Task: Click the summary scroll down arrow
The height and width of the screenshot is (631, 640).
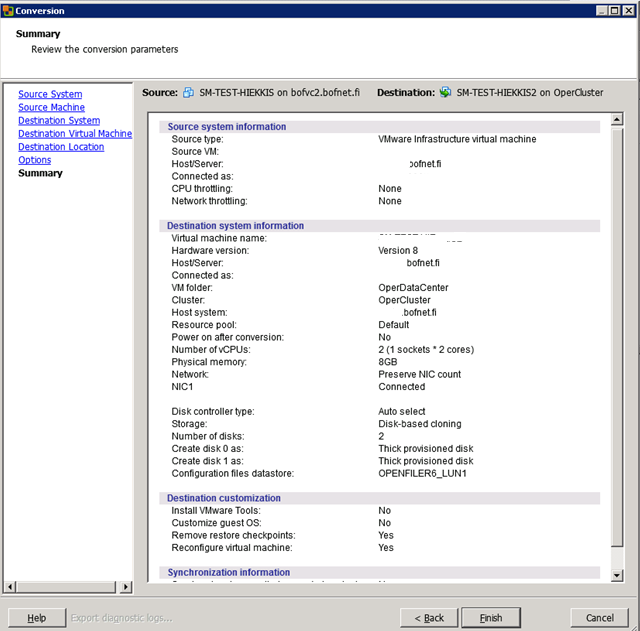Action: tap(617, 575)
